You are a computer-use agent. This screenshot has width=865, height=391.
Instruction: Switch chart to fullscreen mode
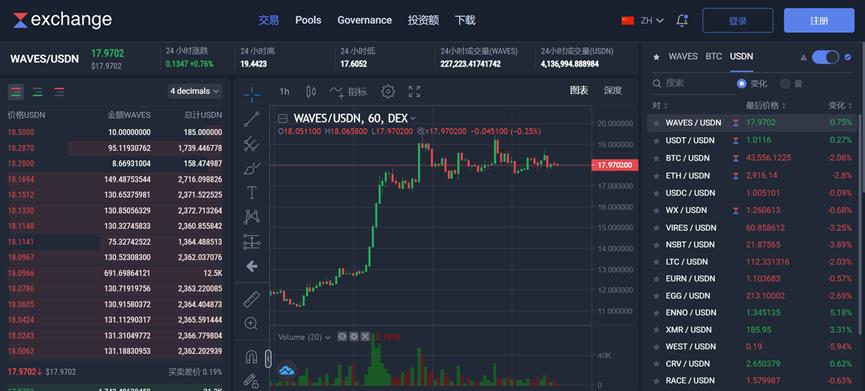(414, 92)
